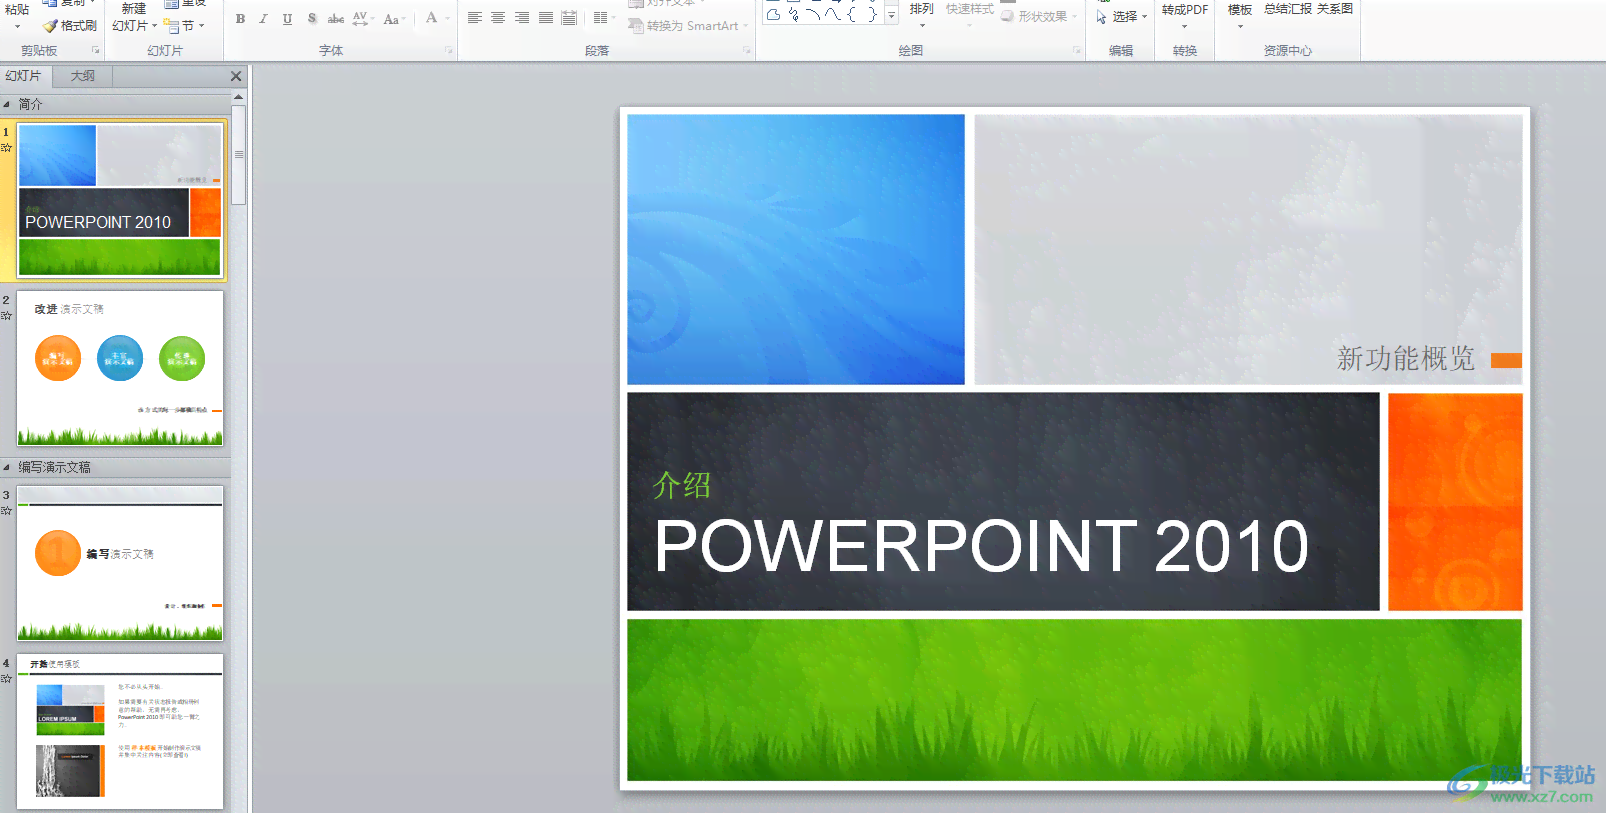
Task: Apply text shadow with the S icon
Action: [312, 18]
